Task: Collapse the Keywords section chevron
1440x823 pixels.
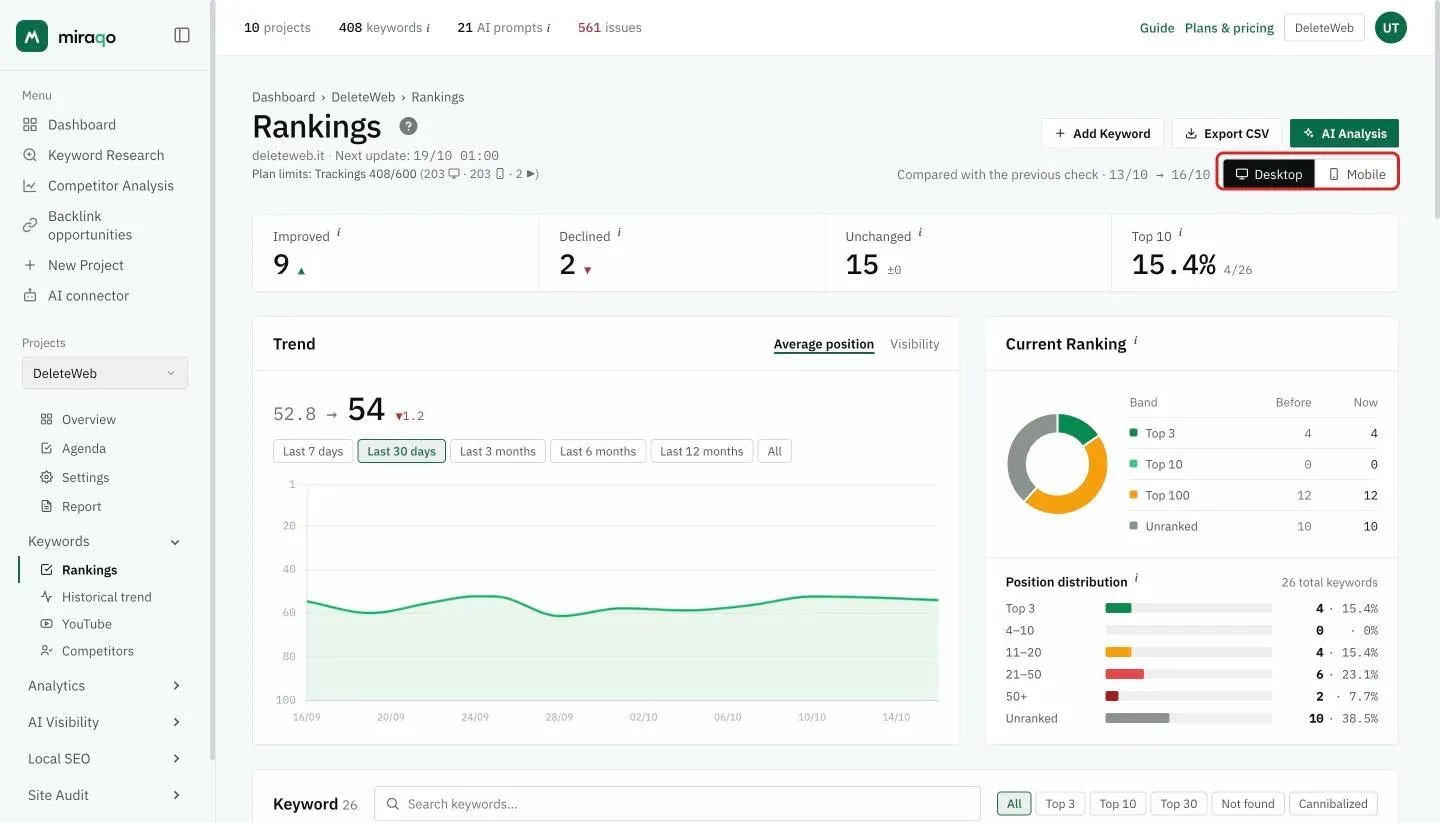Action: pos(175,542)
